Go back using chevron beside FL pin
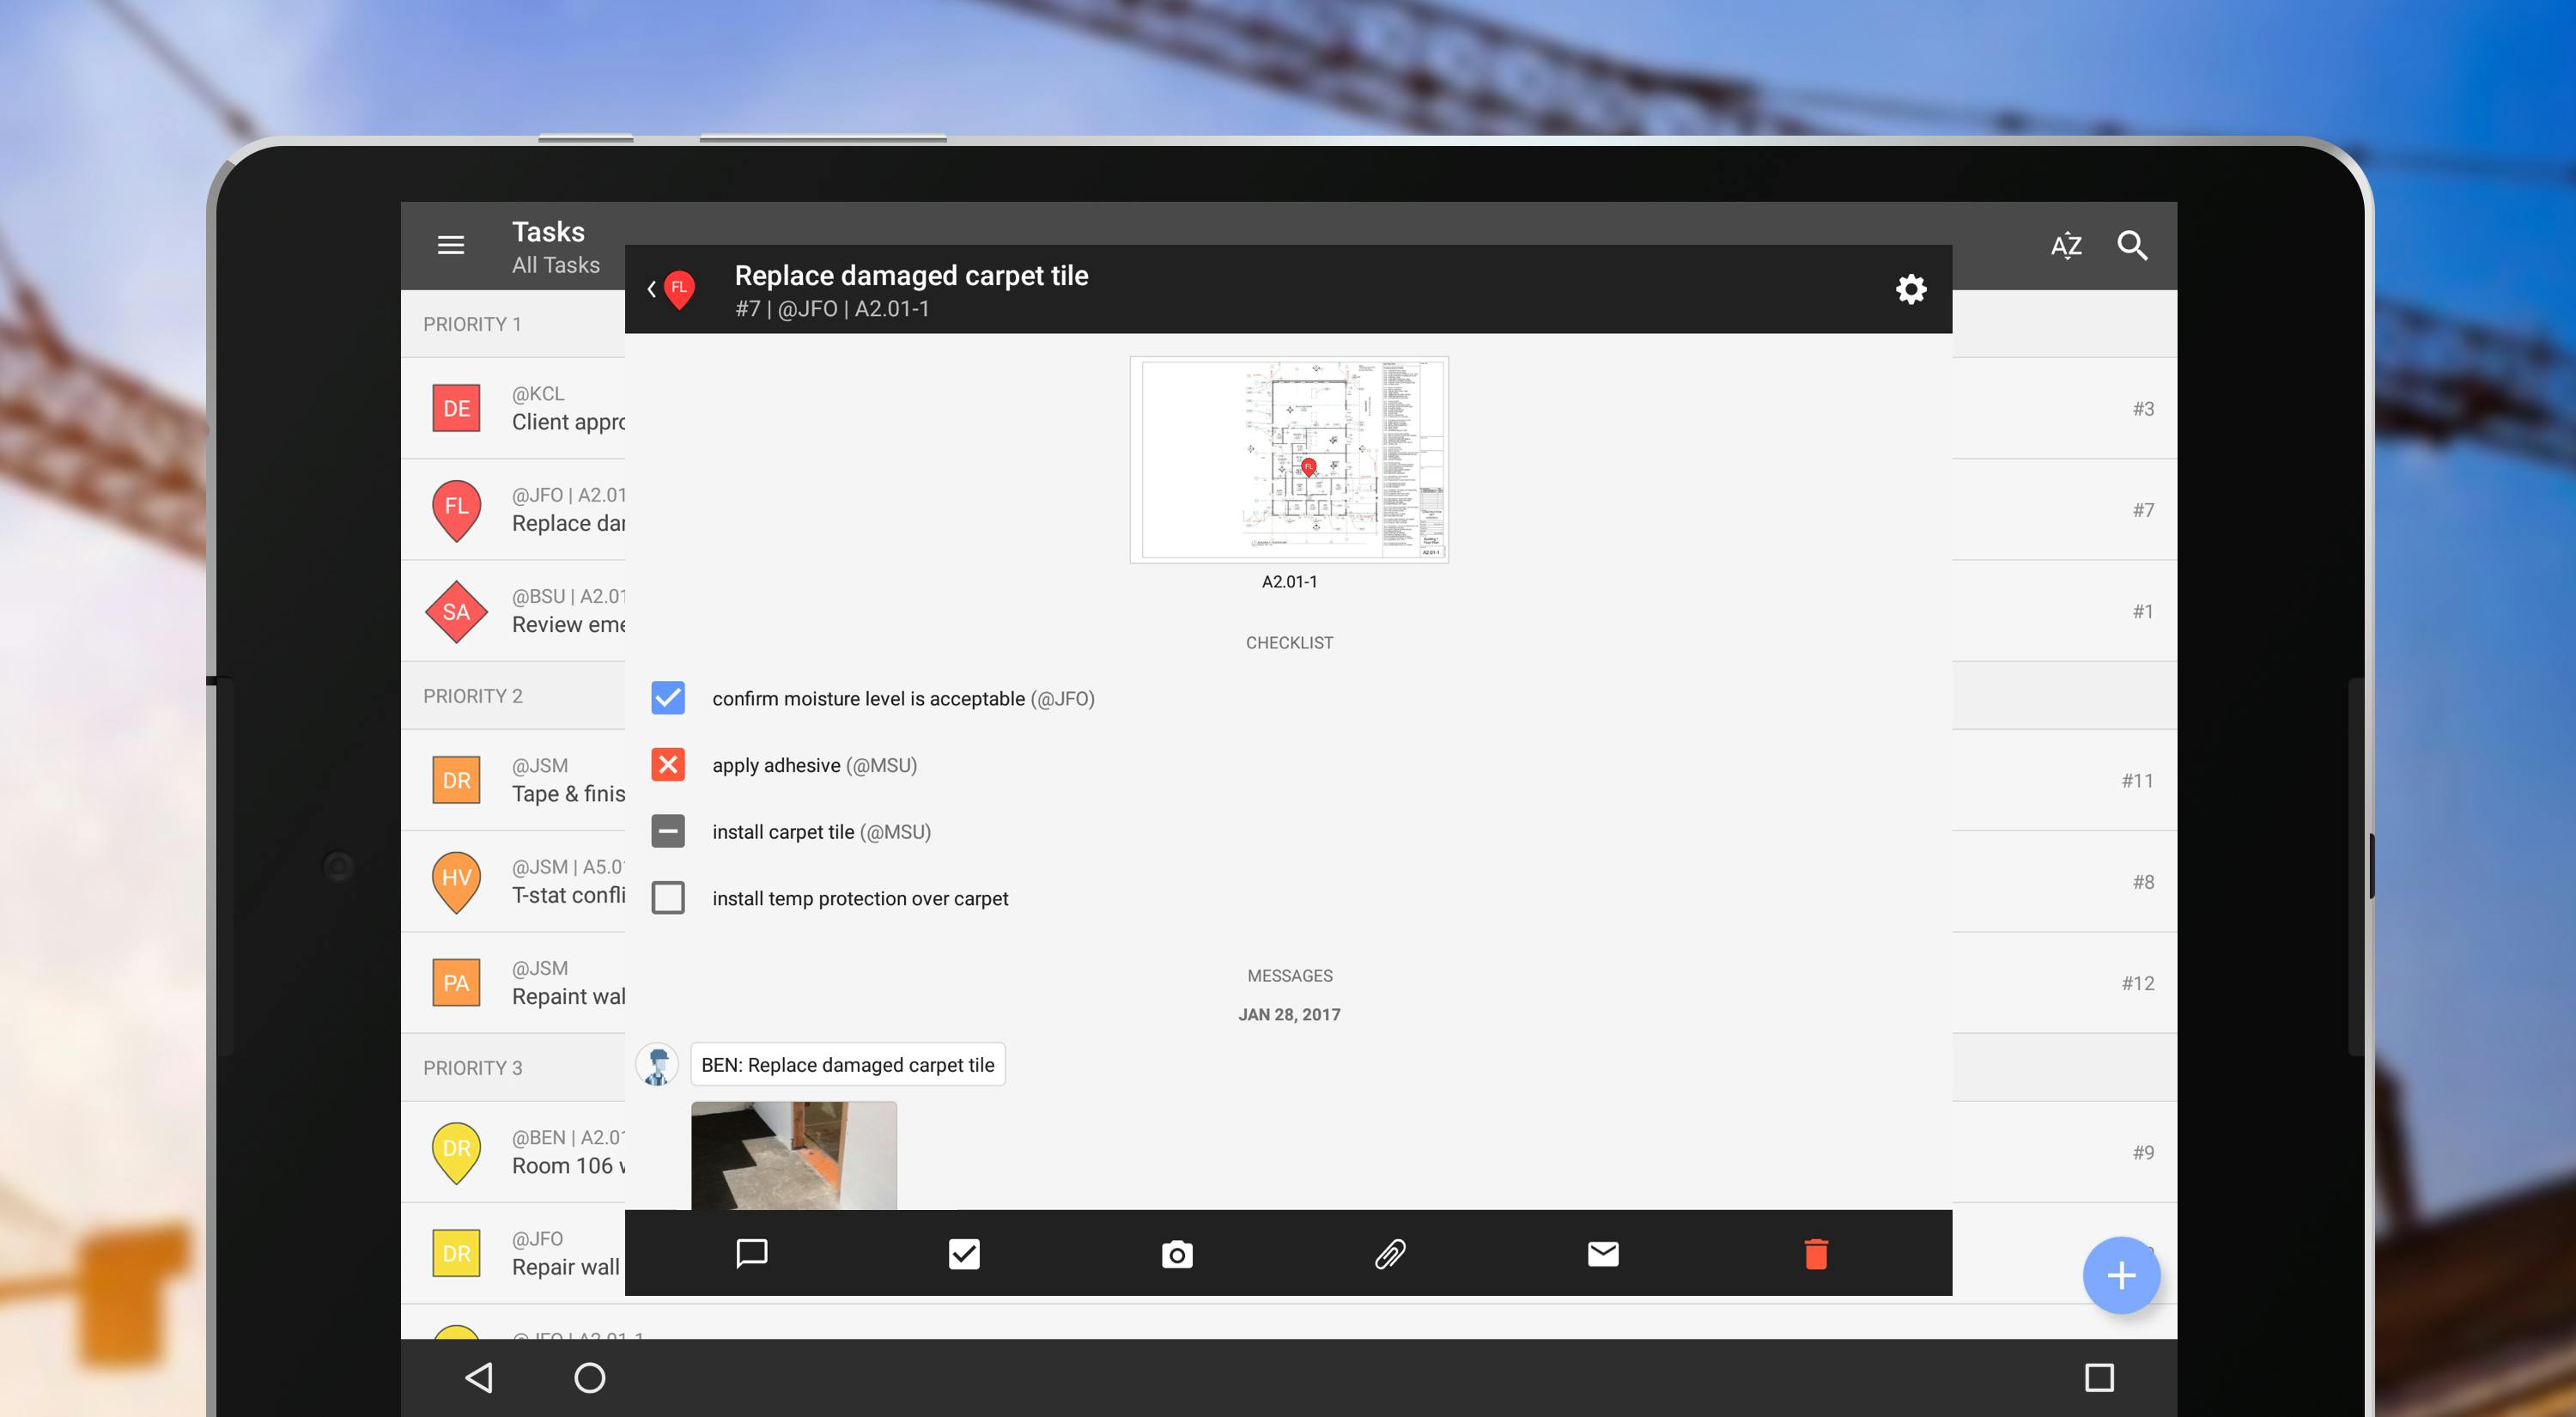The width and height of the screenshot is (2576, 1417). (x=652, y=290)
